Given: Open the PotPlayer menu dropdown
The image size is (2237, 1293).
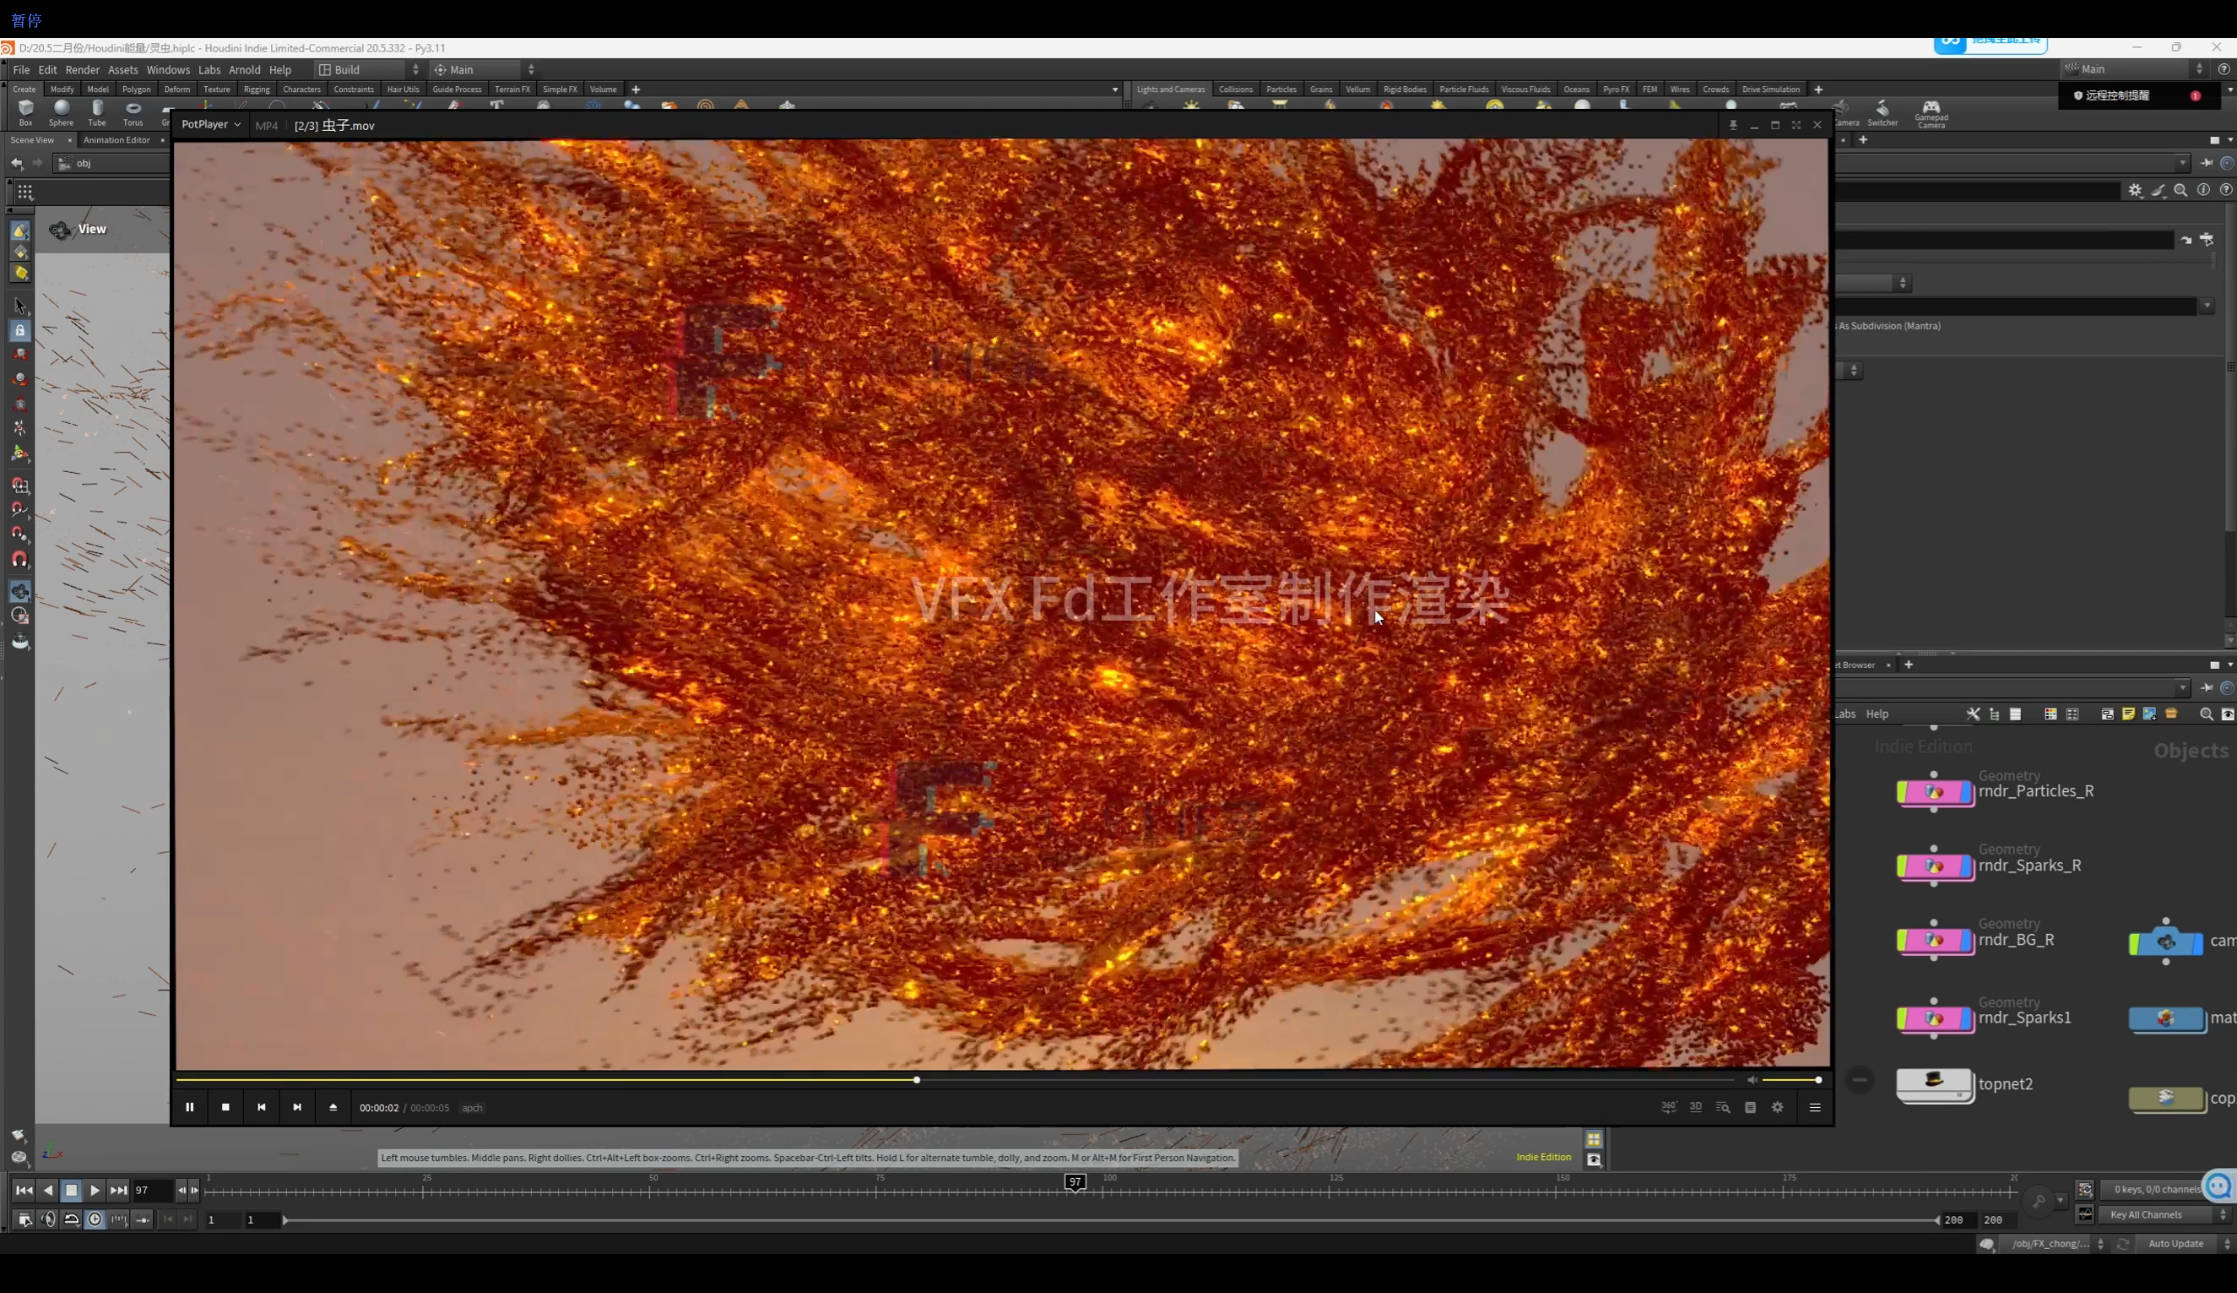Looking at the screenshot, I should 211,124.
